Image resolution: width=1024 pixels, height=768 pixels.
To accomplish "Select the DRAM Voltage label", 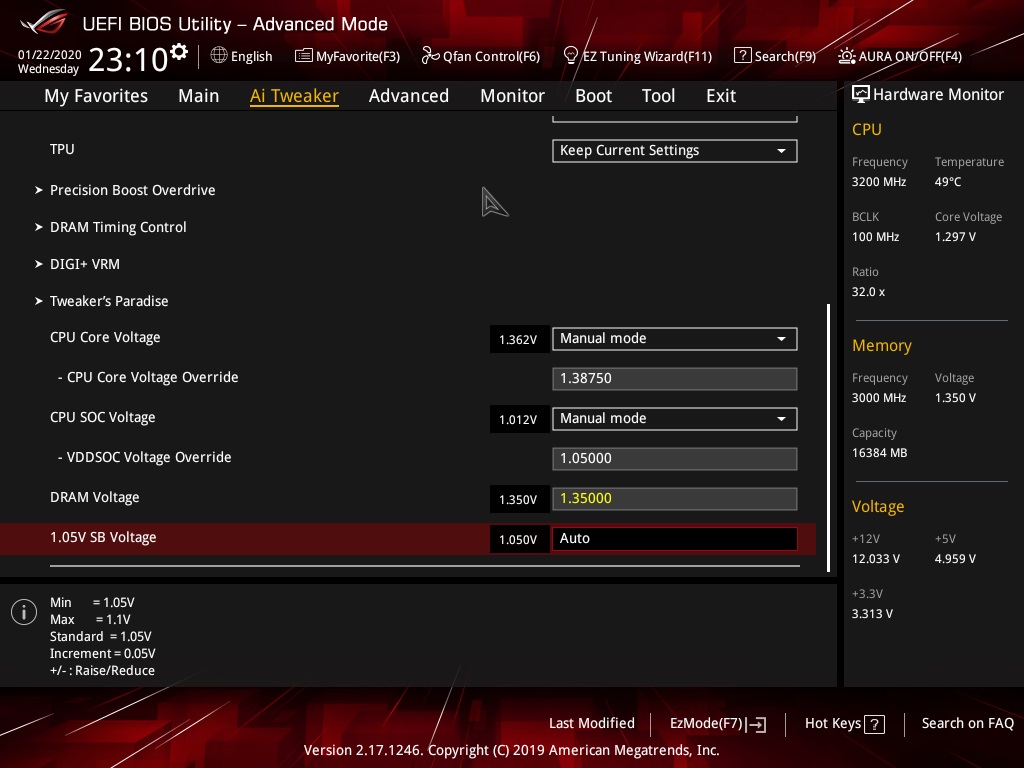I will [95, 498].
